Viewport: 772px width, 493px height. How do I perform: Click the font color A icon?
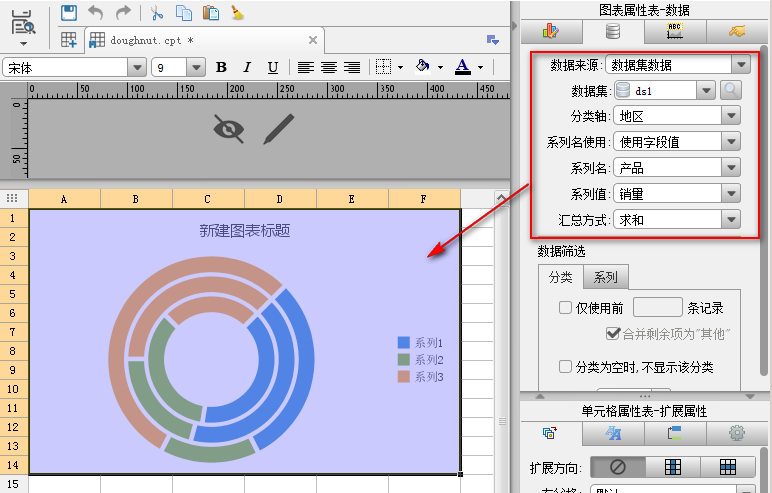[x=462, y=66]
